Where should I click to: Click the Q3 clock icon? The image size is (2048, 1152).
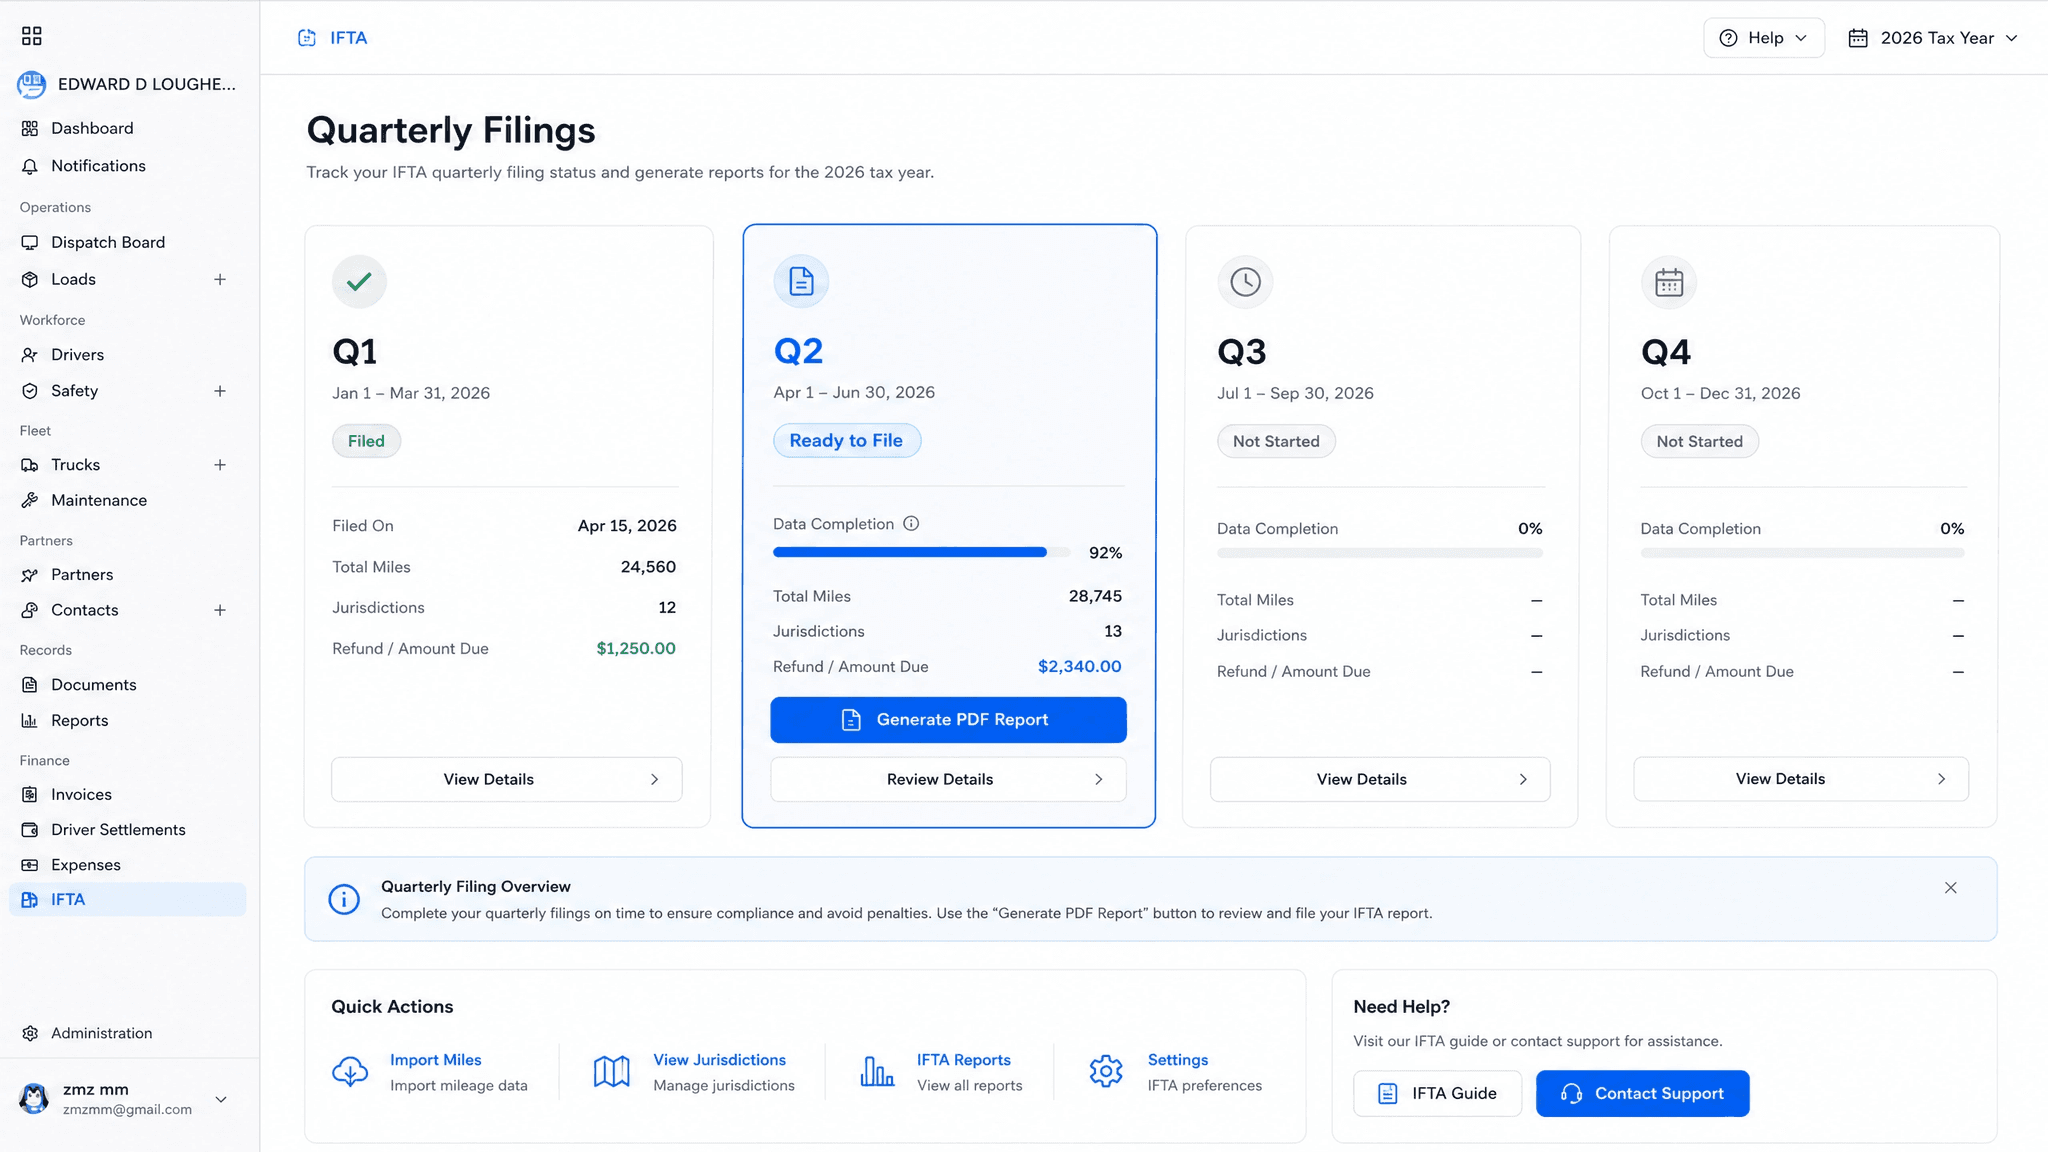[x=1245, y=282]
